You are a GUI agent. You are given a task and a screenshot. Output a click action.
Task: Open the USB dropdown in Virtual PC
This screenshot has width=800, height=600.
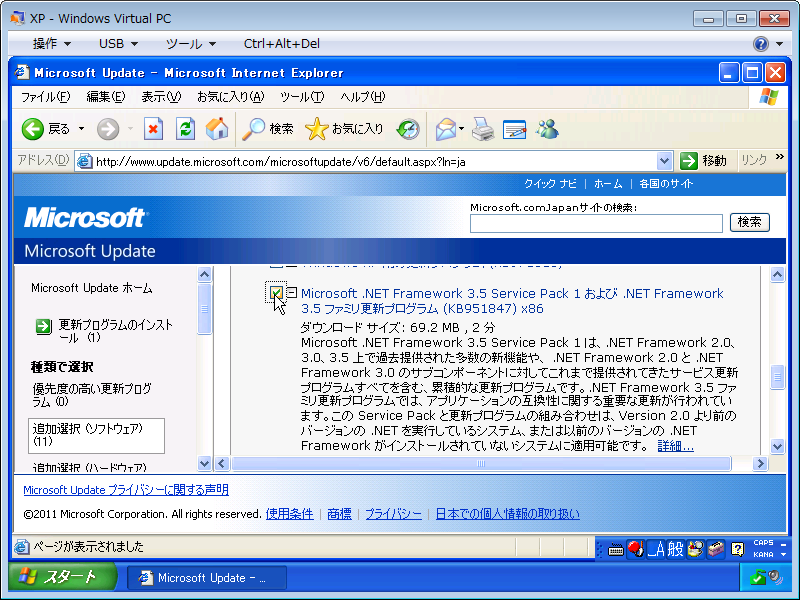118,44
